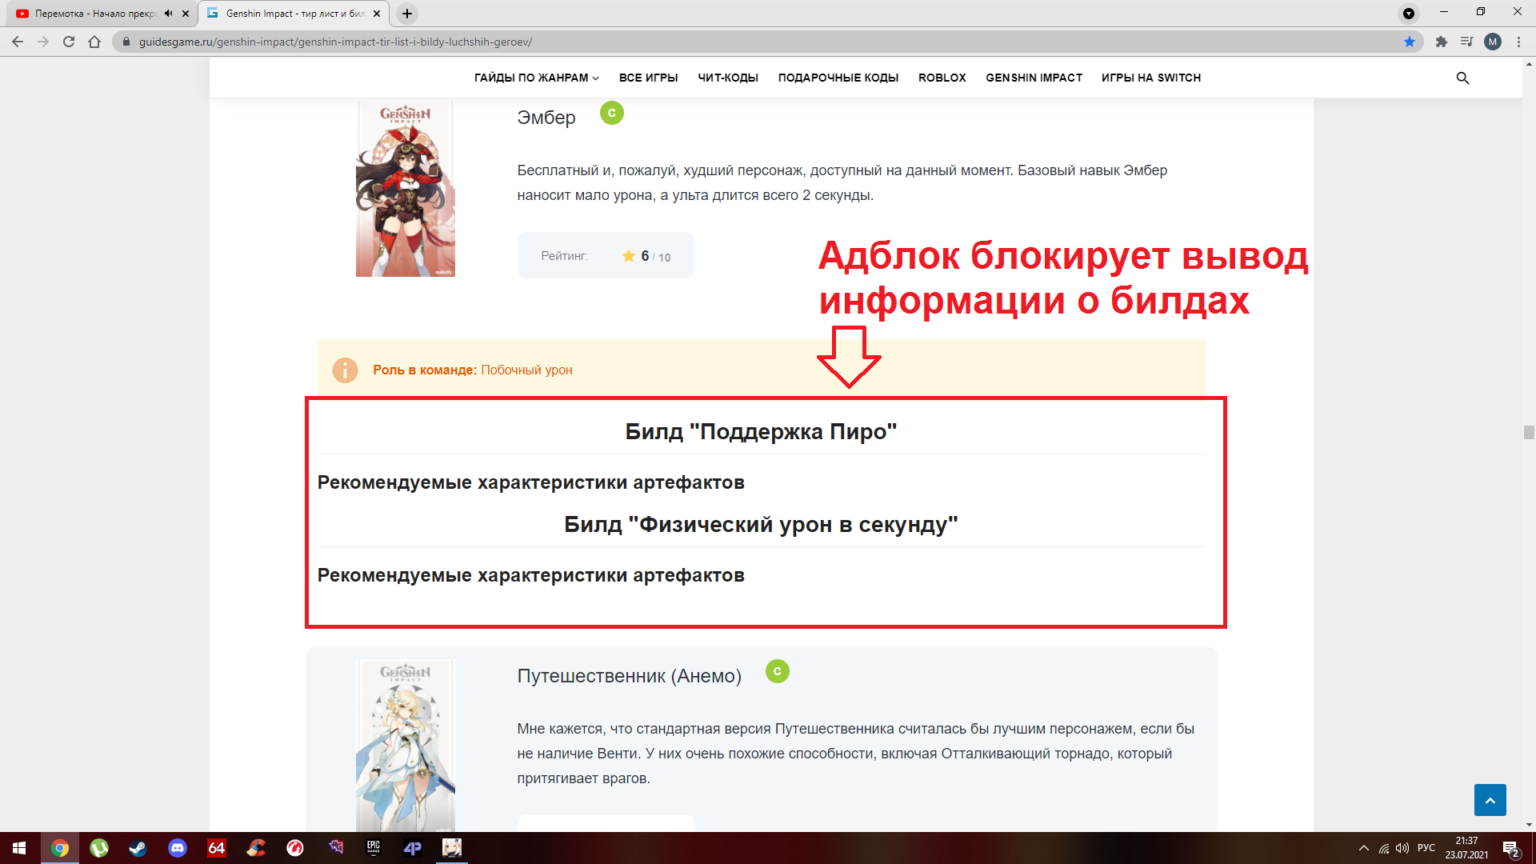Open the browser home page icon
The image size is (1536, 864).
point(94,42)
